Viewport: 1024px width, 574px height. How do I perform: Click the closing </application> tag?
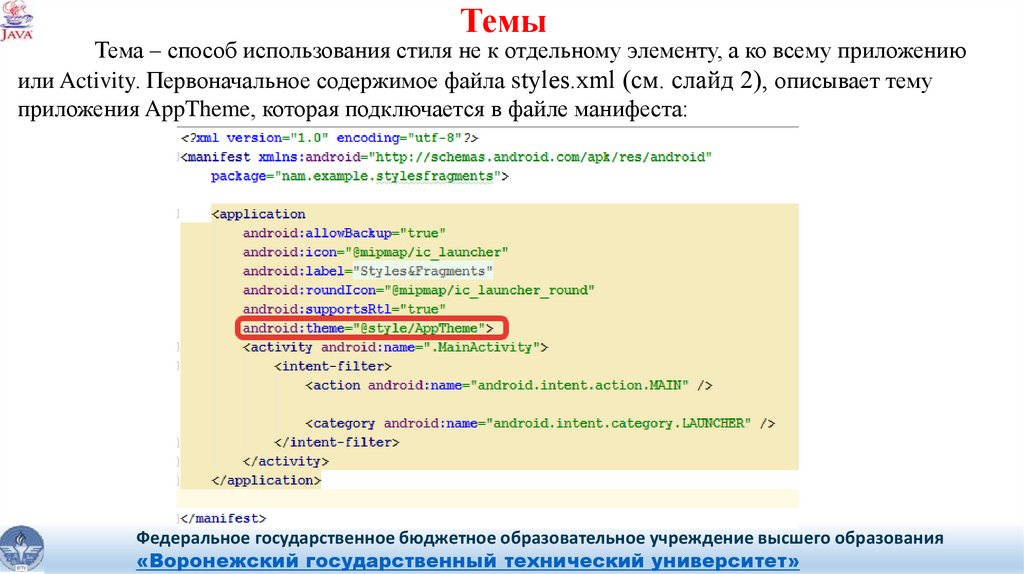tap(266, 480)
